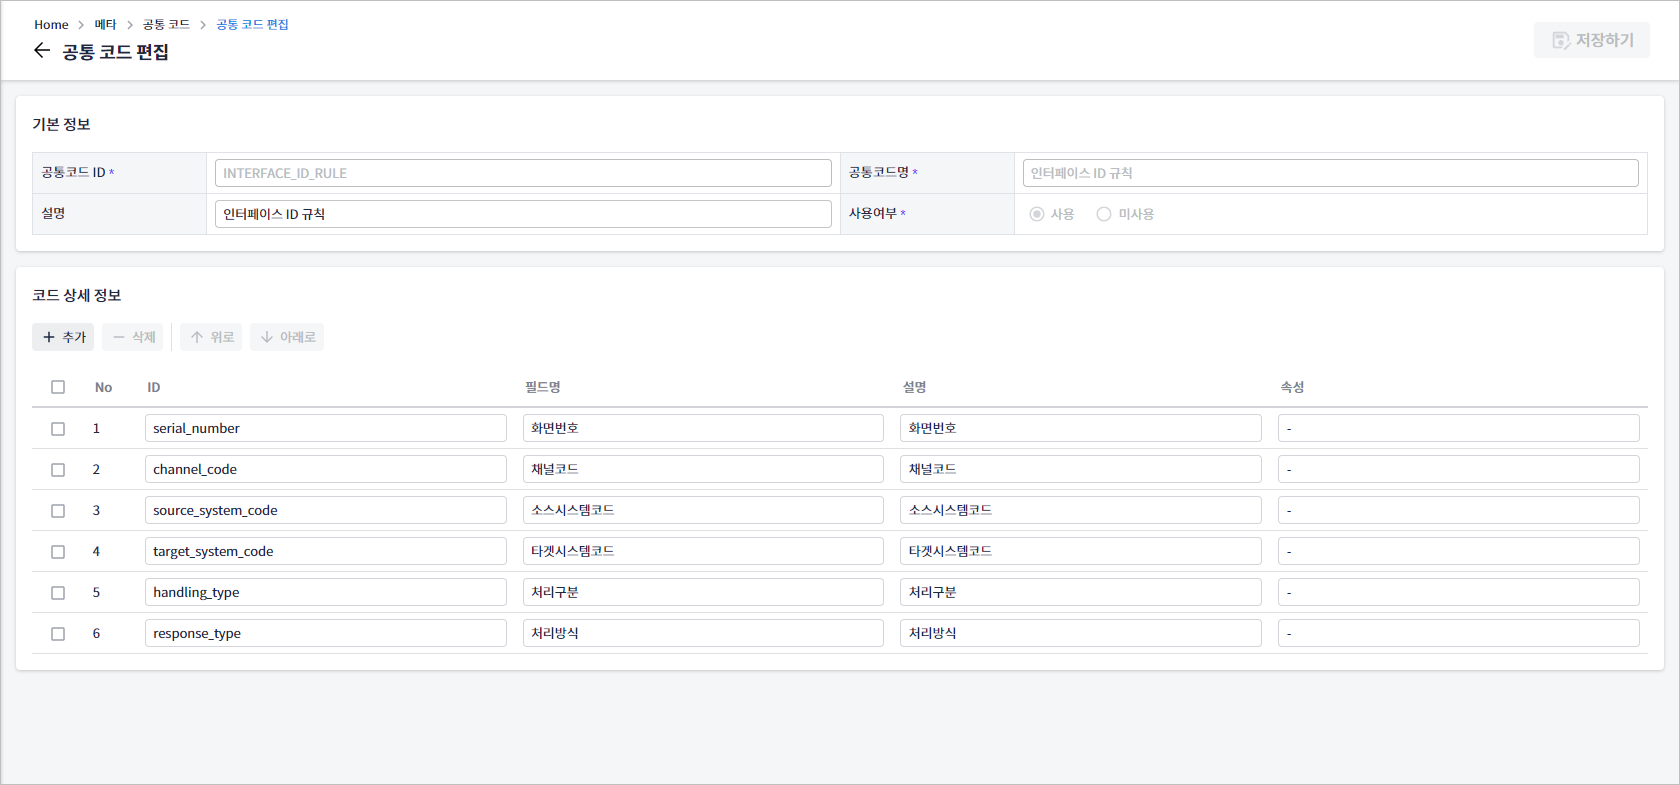Edit the 처리방식 필드명 field
This screenshot has height=785, width=1680.
click(703, 633)
